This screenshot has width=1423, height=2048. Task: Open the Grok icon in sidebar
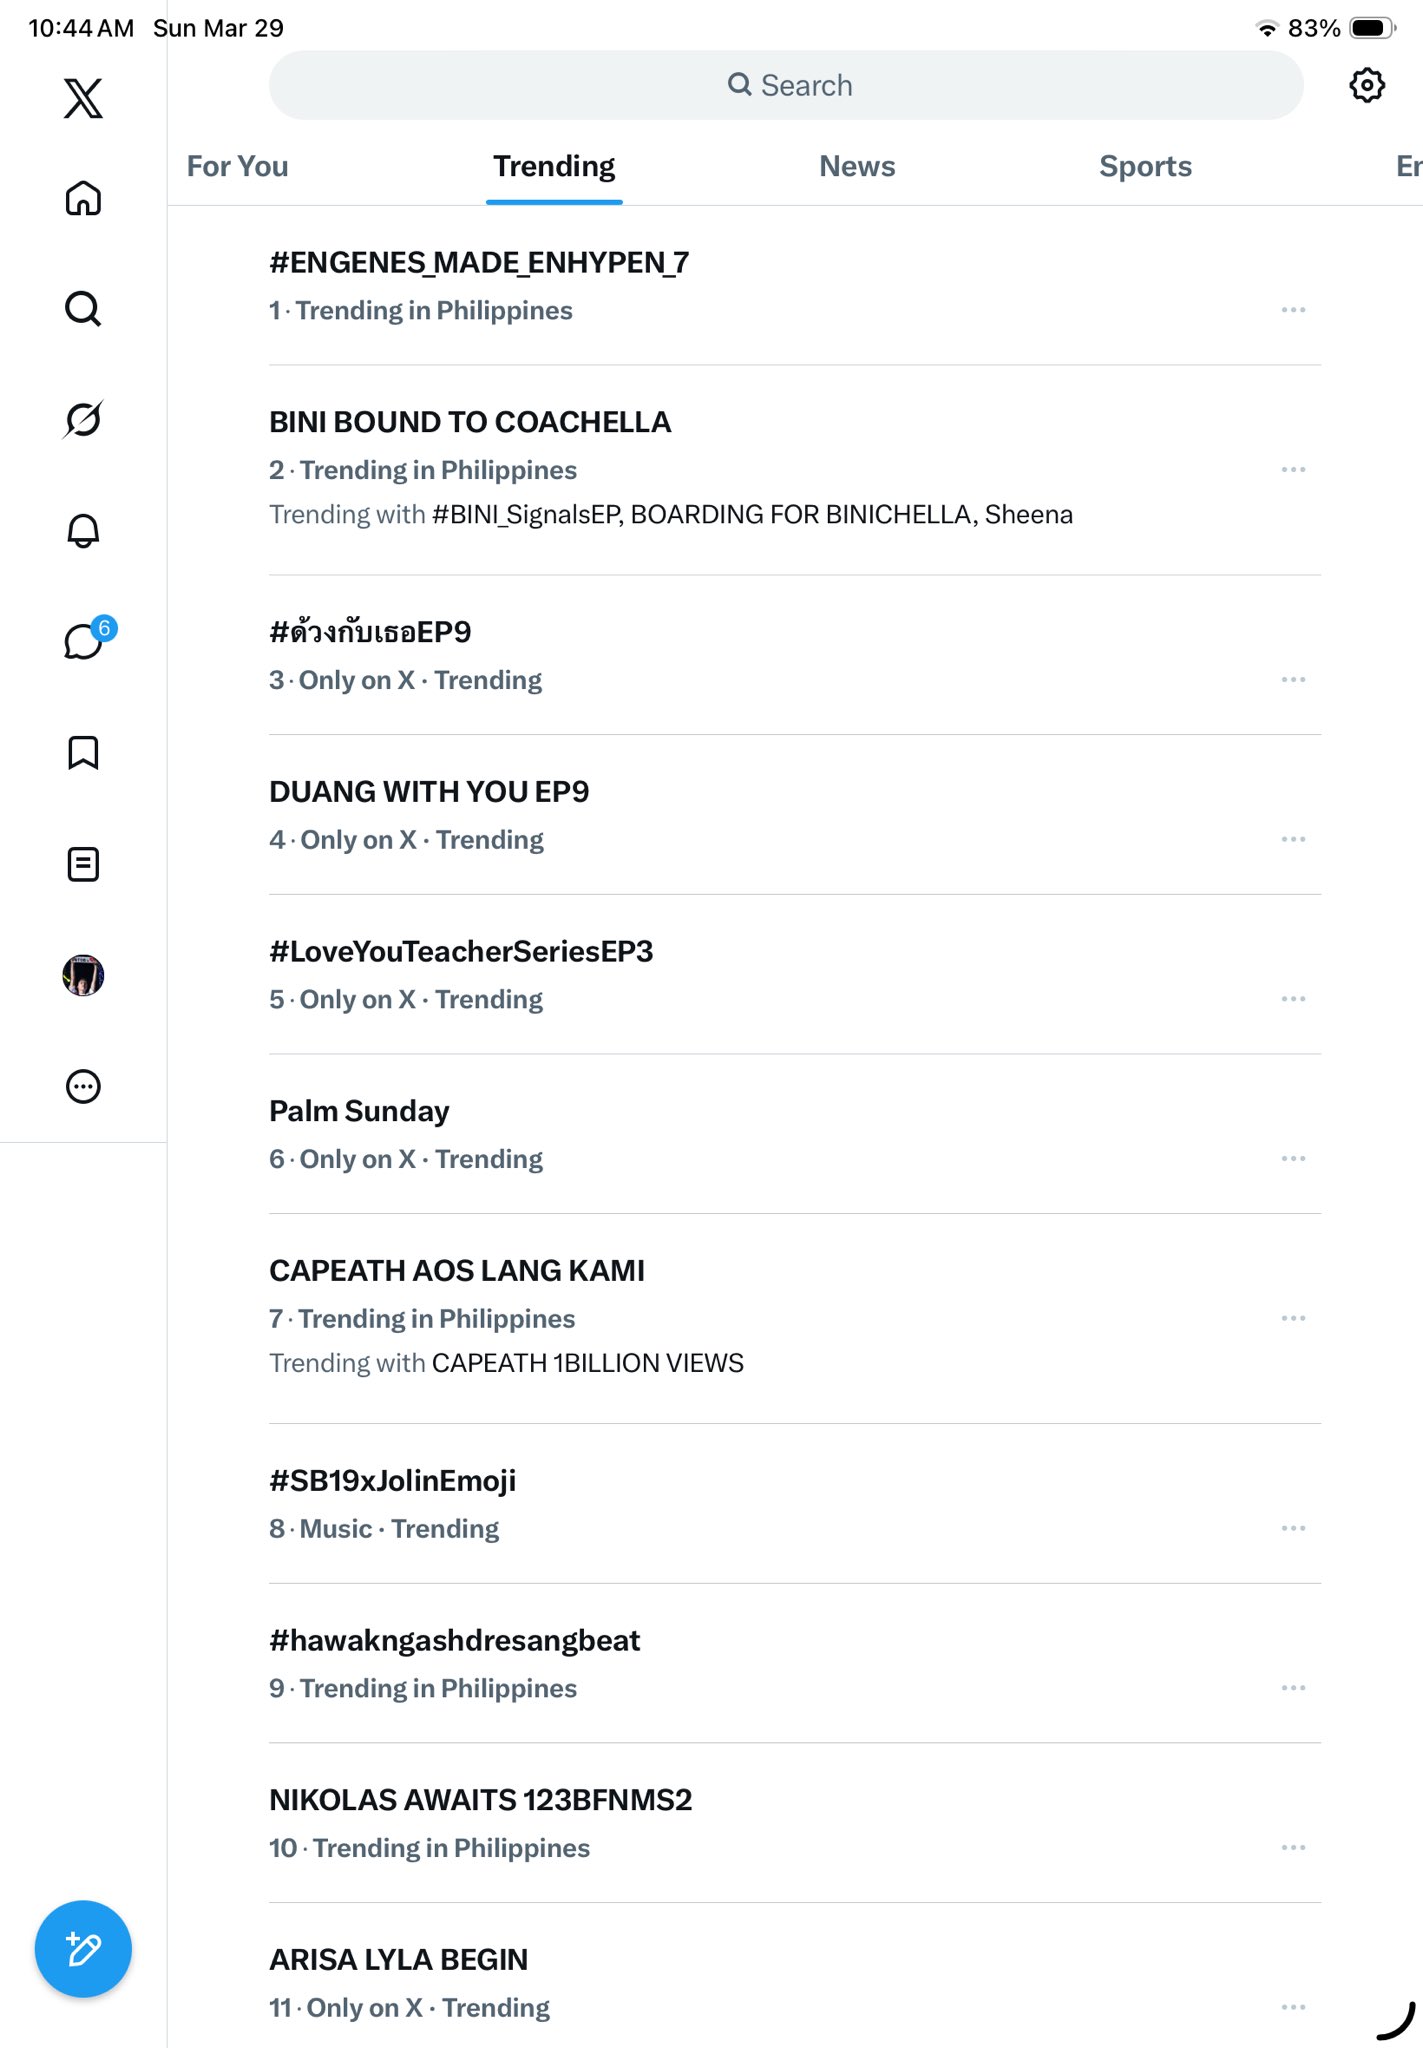(83, 420)
